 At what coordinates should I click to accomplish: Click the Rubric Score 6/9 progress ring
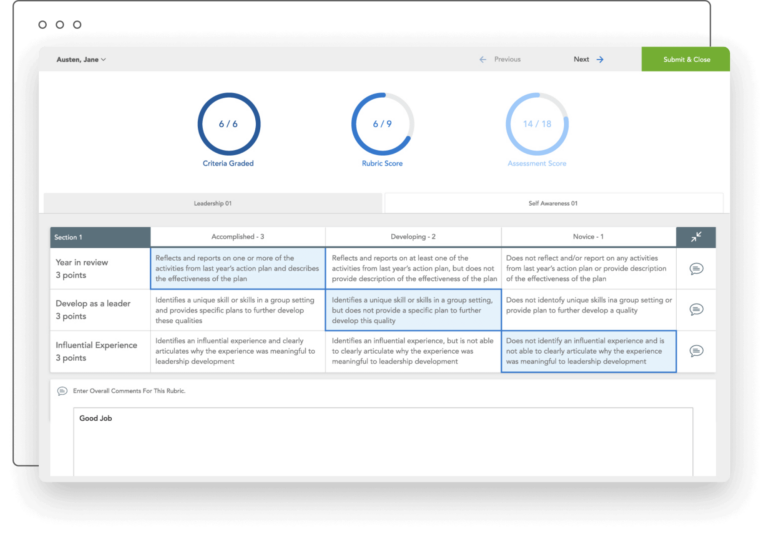pyautogui.click(x=383, y=124)
